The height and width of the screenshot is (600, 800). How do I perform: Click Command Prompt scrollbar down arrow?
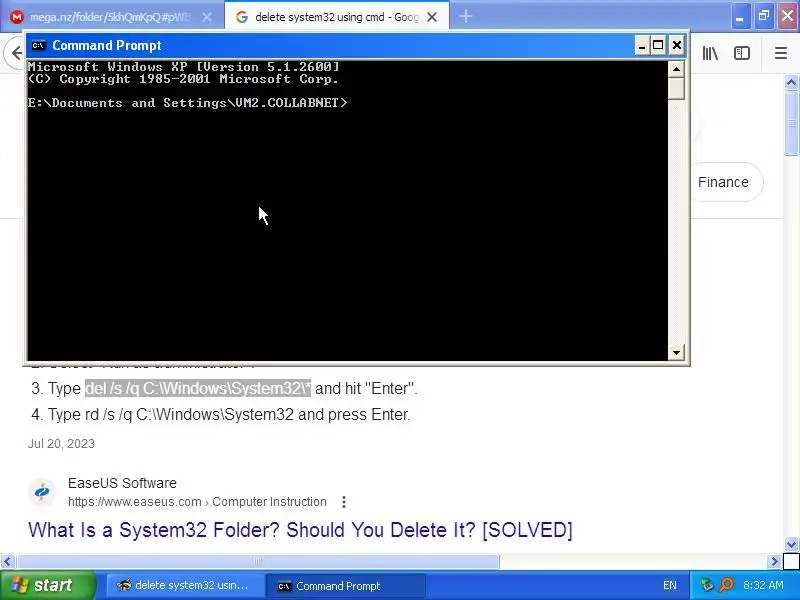676,352
